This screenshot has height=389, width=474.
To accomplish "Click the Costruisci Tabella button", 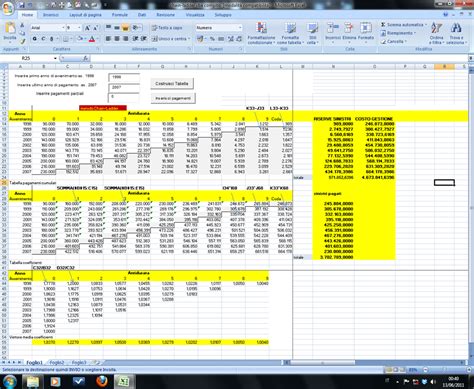I will (x=172, y=83).
